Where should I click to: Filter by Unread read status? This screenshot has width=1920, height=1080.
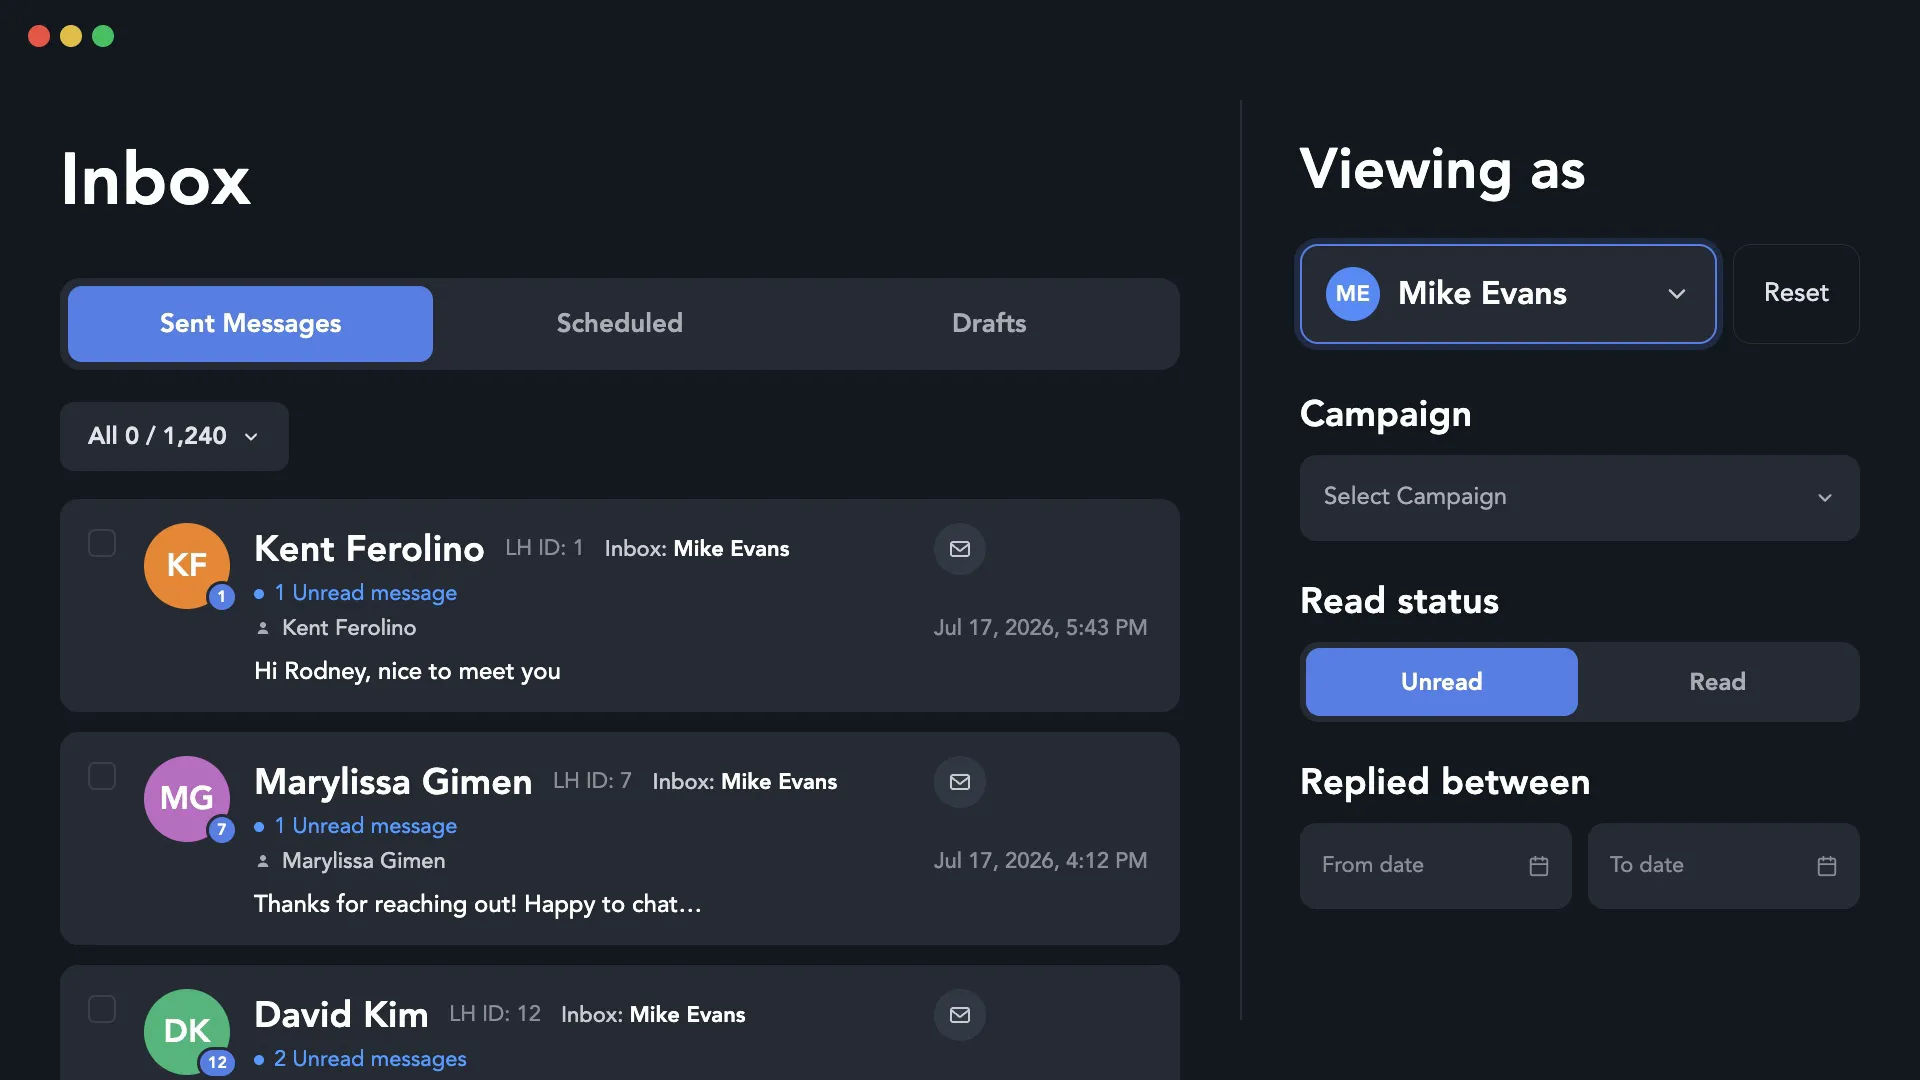click(1441, 682)
